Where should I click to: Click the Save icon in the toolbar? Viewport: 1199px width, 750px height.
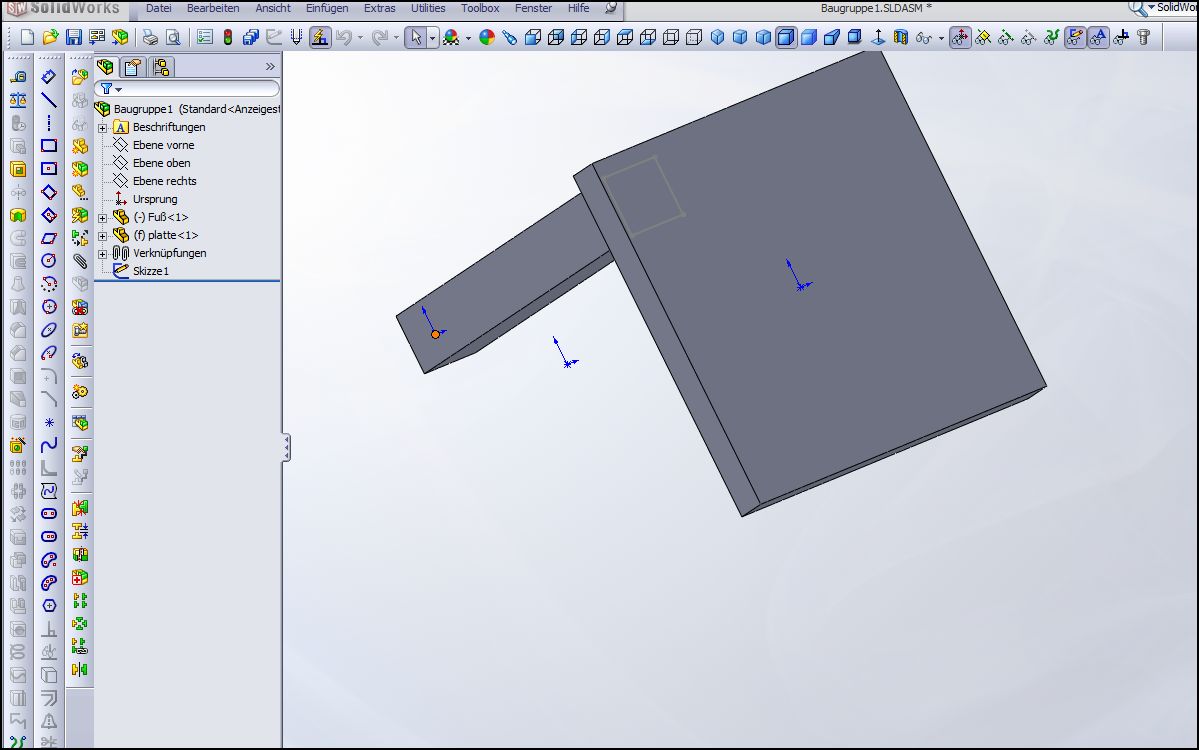pyautogui.click(x=74, y=38)
